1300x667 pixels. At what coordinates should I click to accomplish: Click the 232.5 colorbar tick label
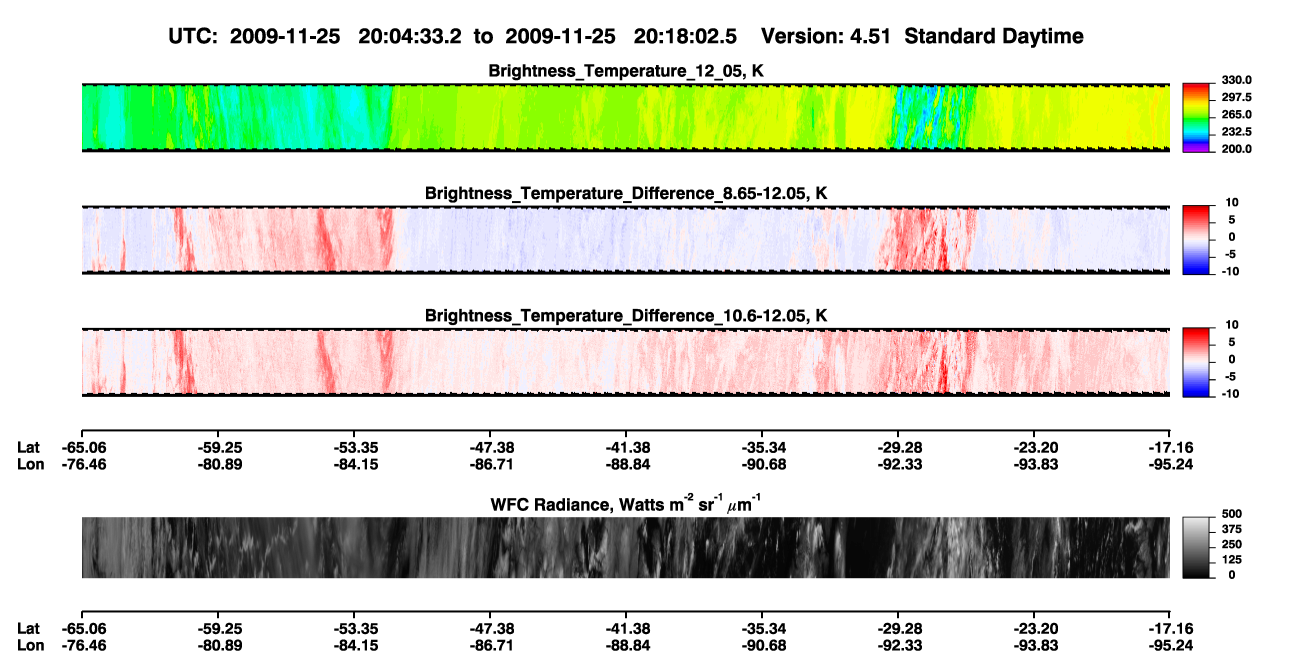(1238, 132)
